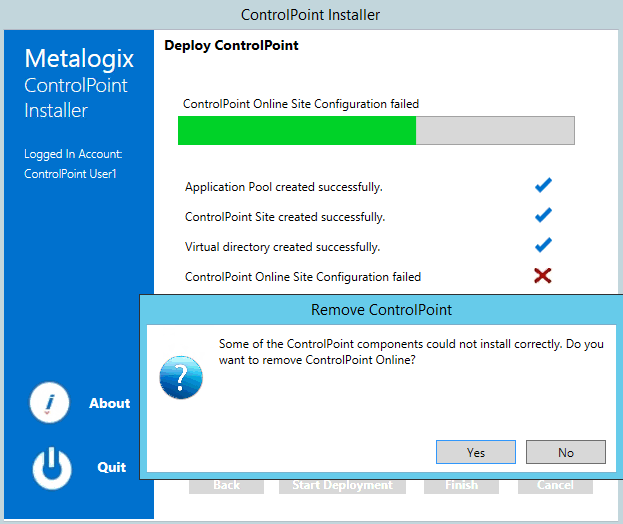
Task: Click the Remove ControlPoint dialog title bar
Action: coord(381,310)
